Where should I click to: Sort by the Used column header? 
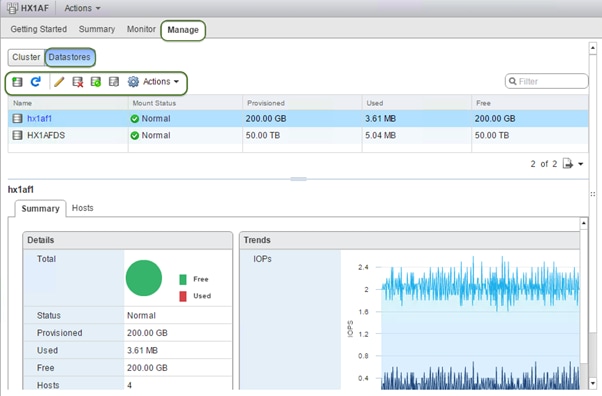(x=417, y=103)
